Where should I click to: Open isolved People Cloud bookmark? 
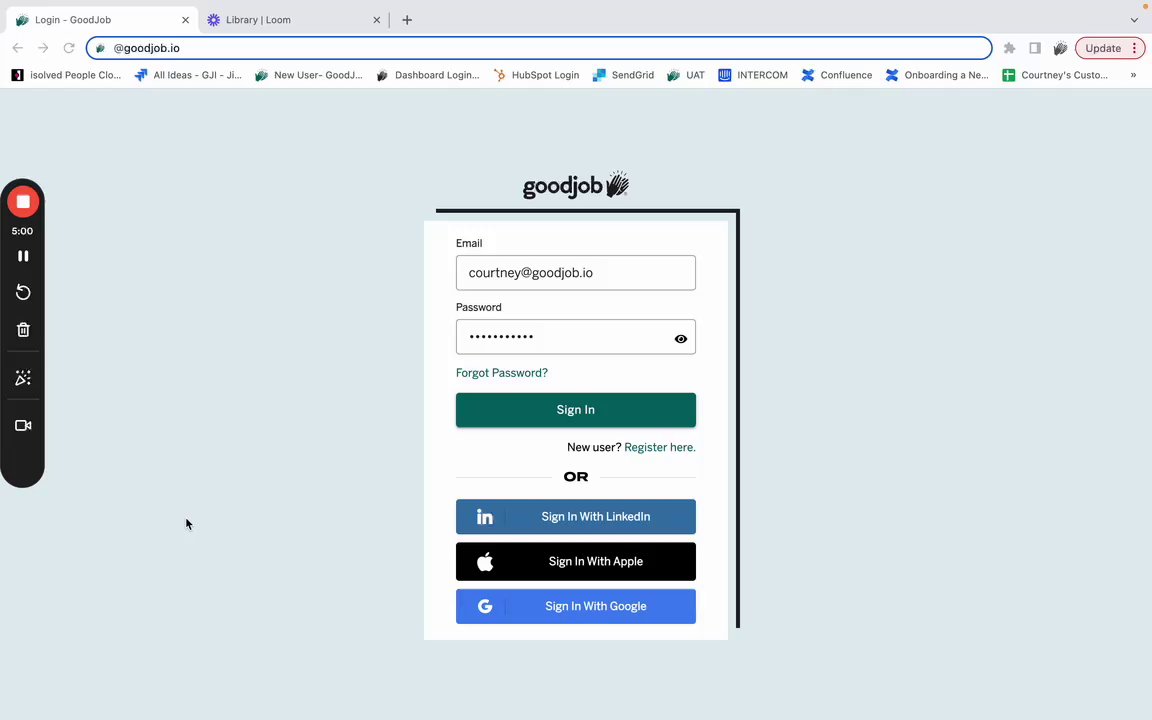click(x=66, y=75)
